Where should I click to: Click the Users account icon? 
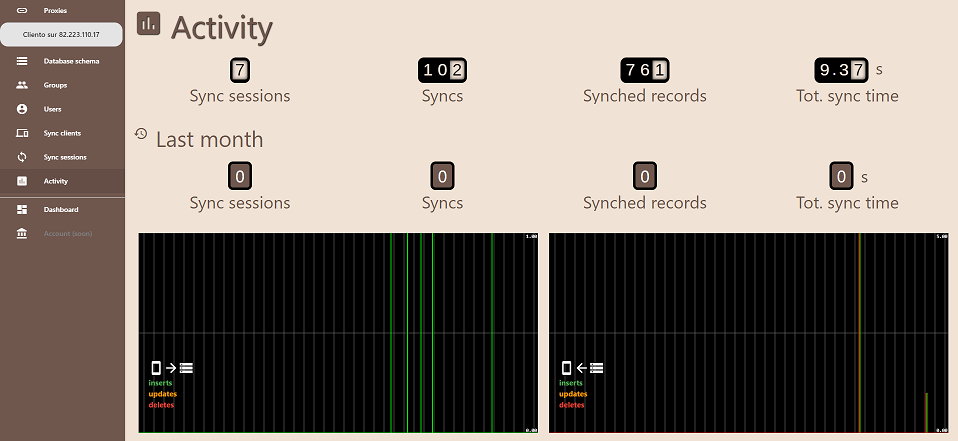click(22, 109)
